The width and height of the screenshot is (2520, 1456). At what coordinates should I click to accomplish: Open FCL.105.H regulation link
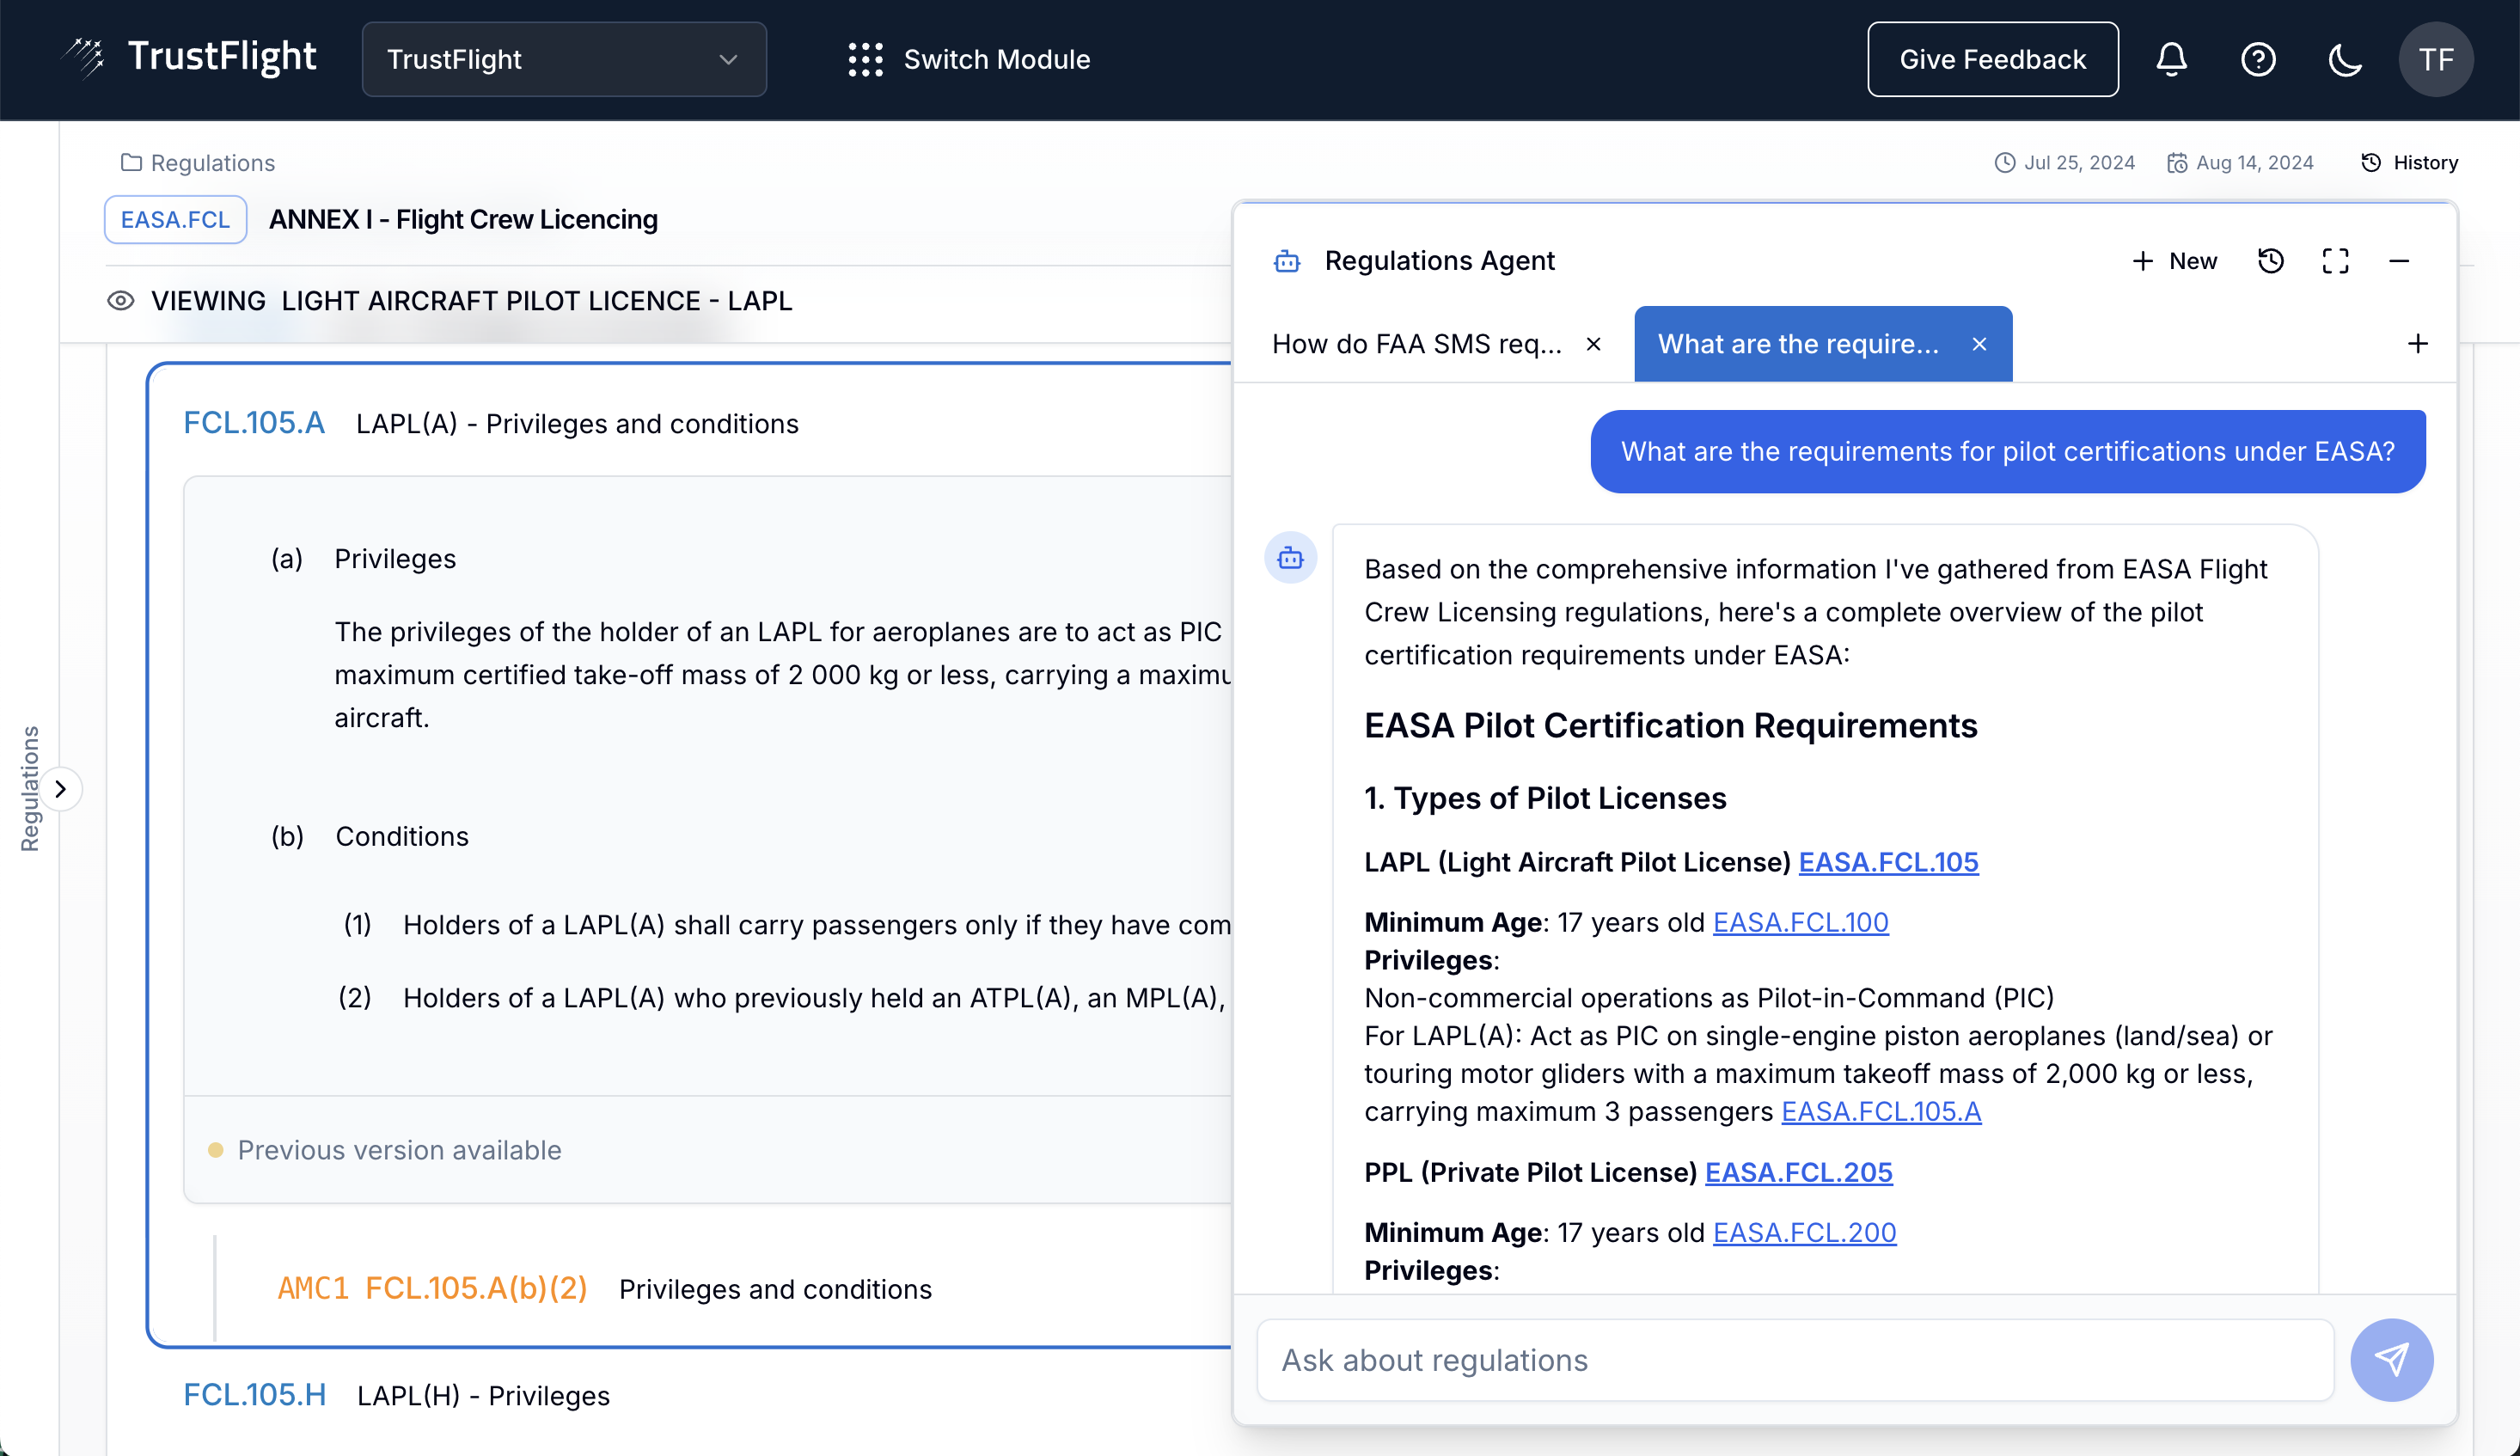point(254,1394)
